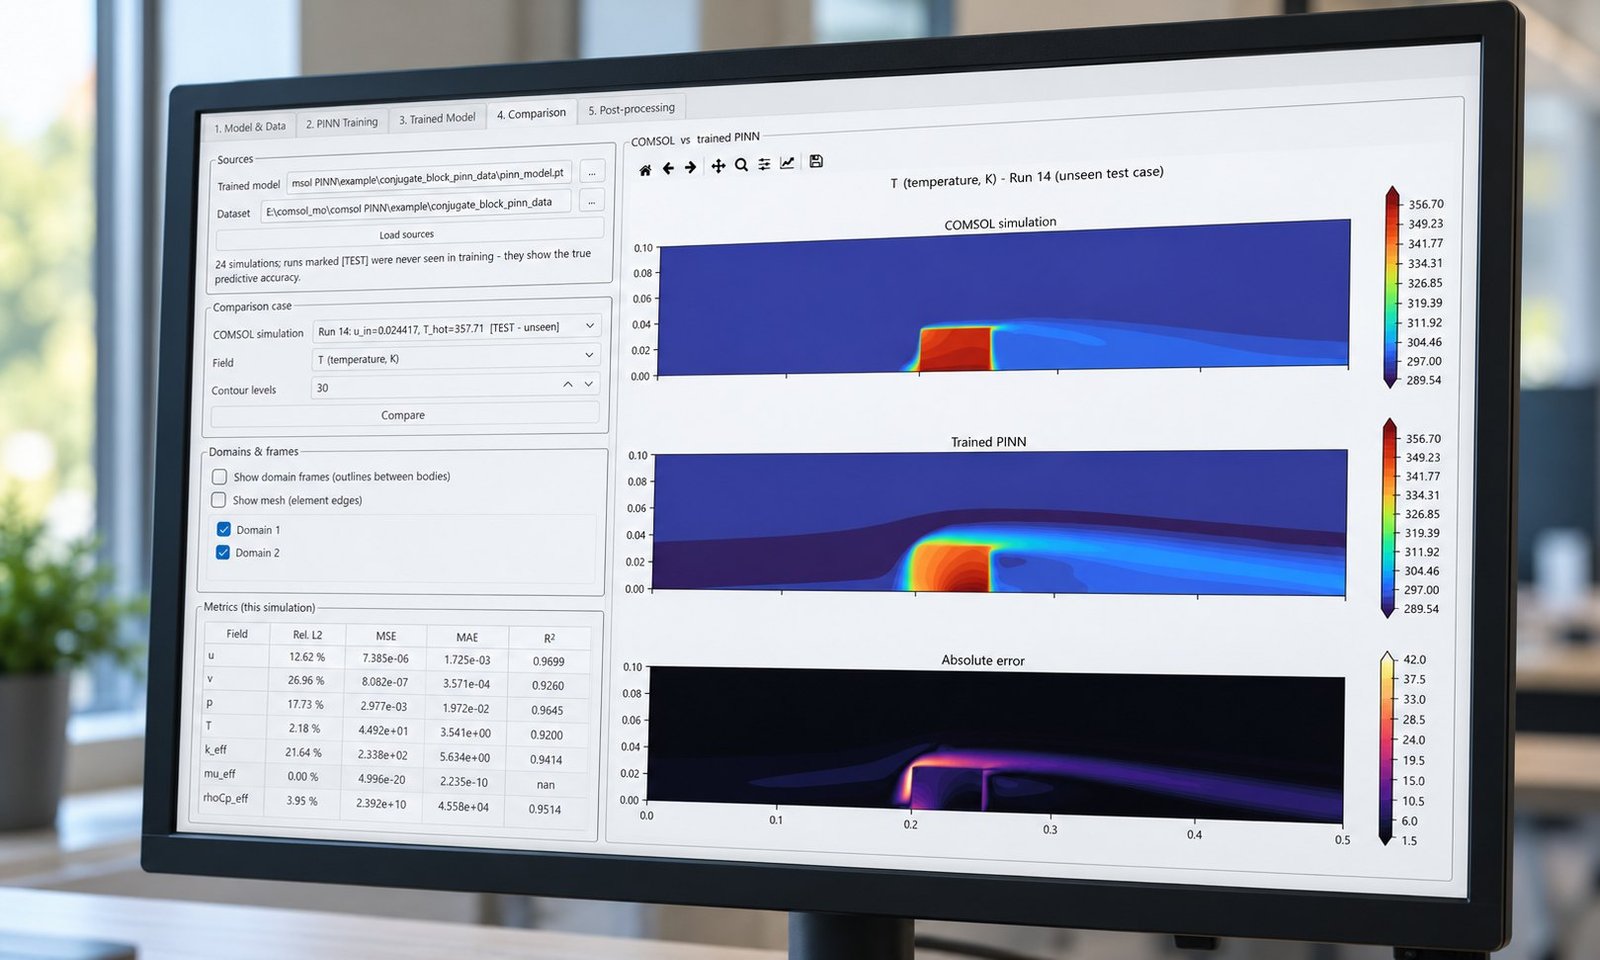Go forward to next plot view

point(691,168)
